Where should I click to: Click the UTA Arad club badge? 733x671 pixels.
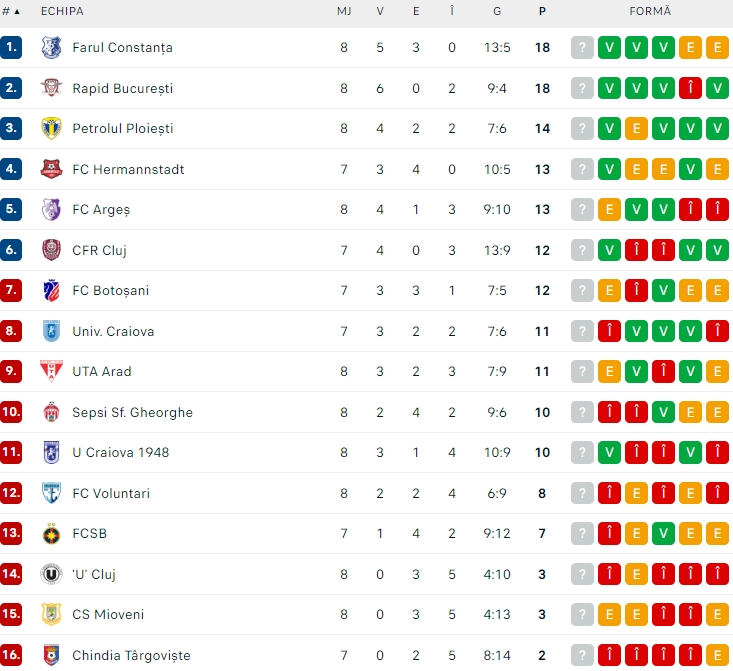pyautogui.click(x=51, y=371)
